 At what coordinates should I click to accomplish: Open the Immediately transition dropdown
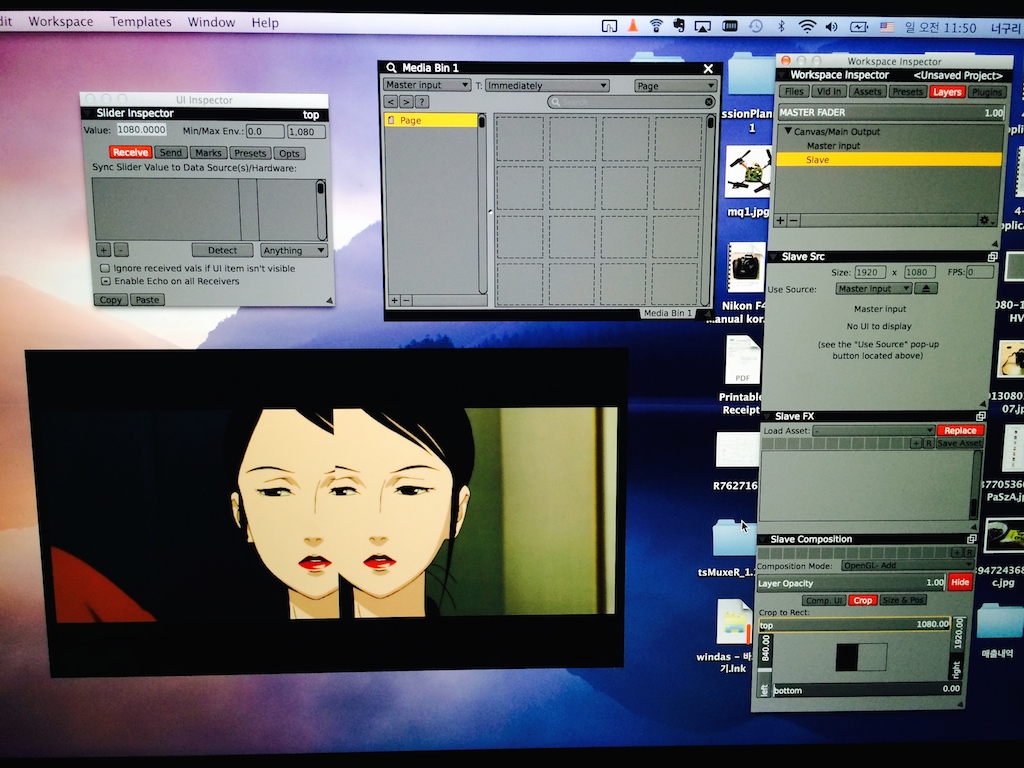(x=547, y=86)
